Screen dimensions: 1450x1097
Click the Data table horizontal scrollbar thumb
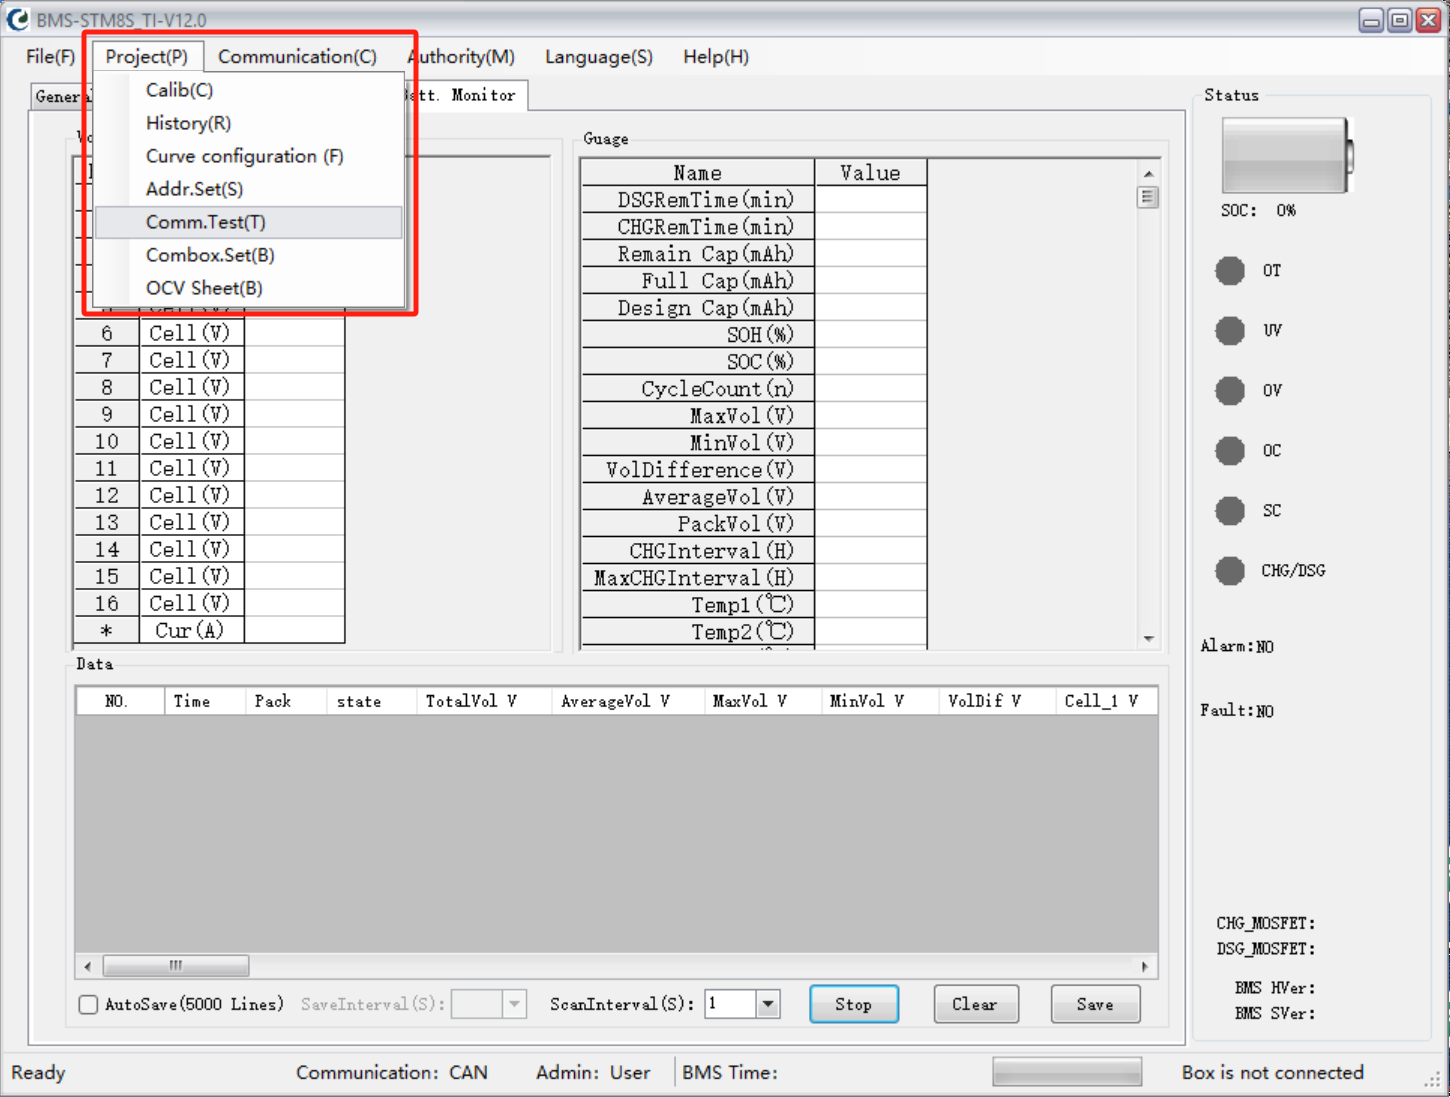[x=176, y=966]
